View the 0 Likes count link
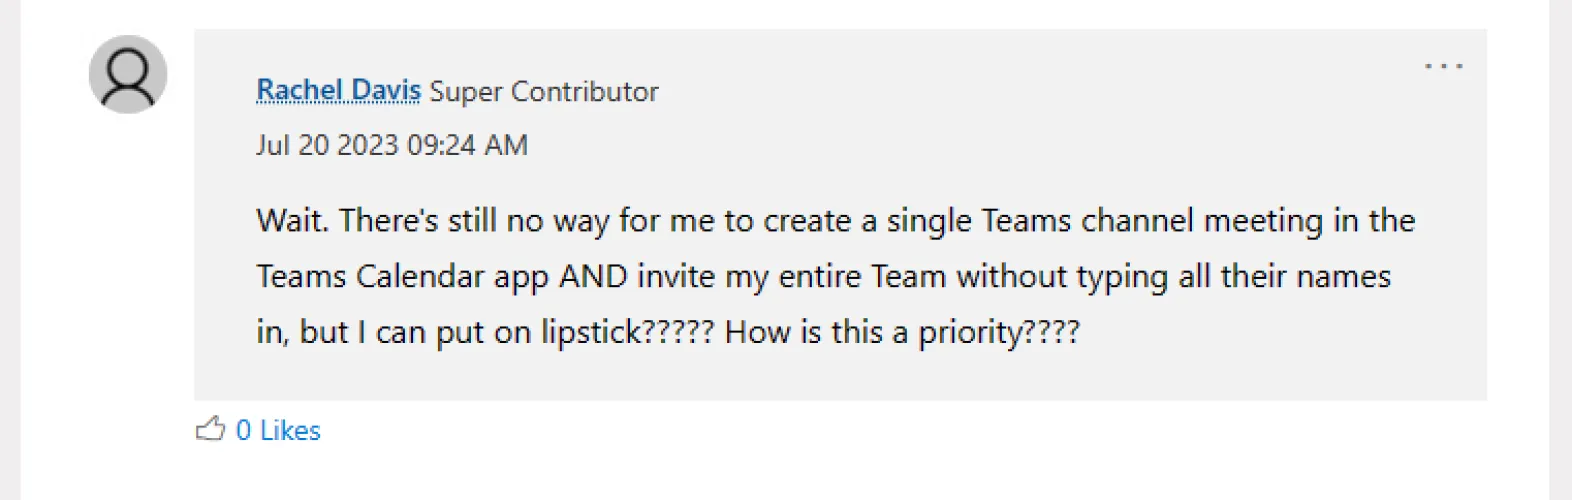 (278, 430)
